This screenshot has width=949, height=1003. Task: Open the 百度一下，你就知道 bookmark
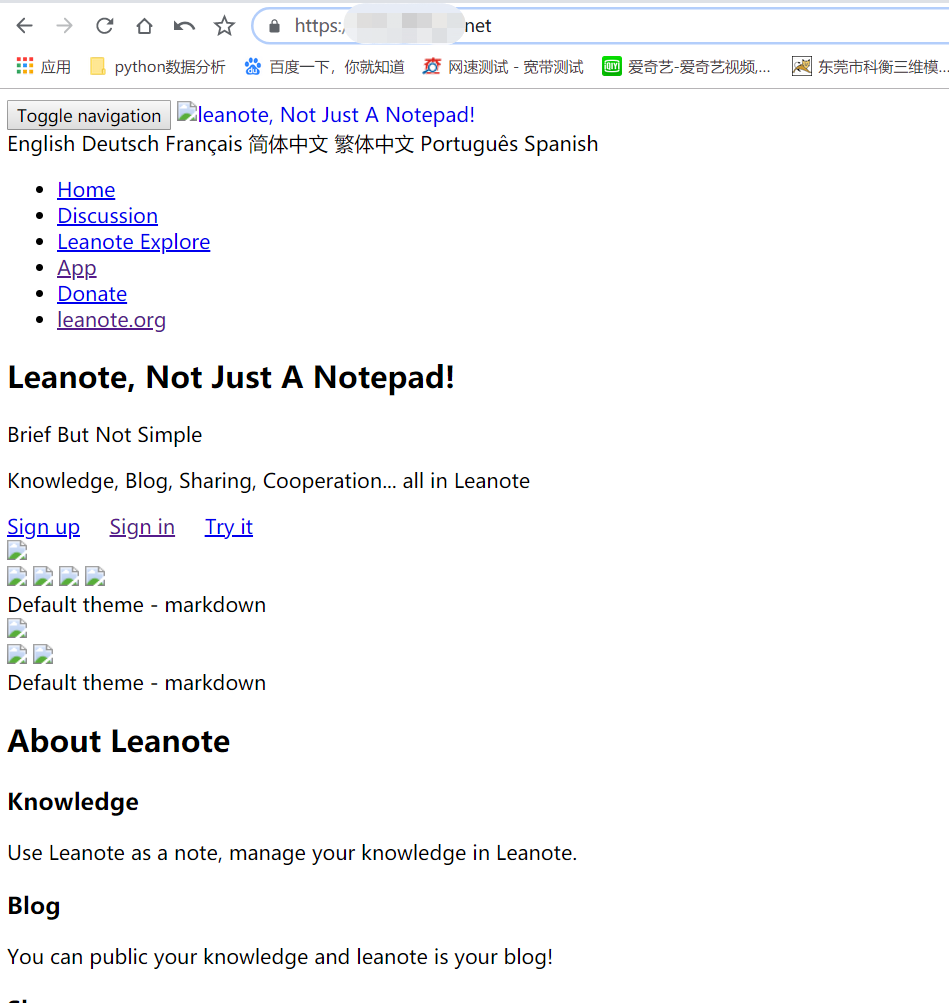tap(324, 67)
